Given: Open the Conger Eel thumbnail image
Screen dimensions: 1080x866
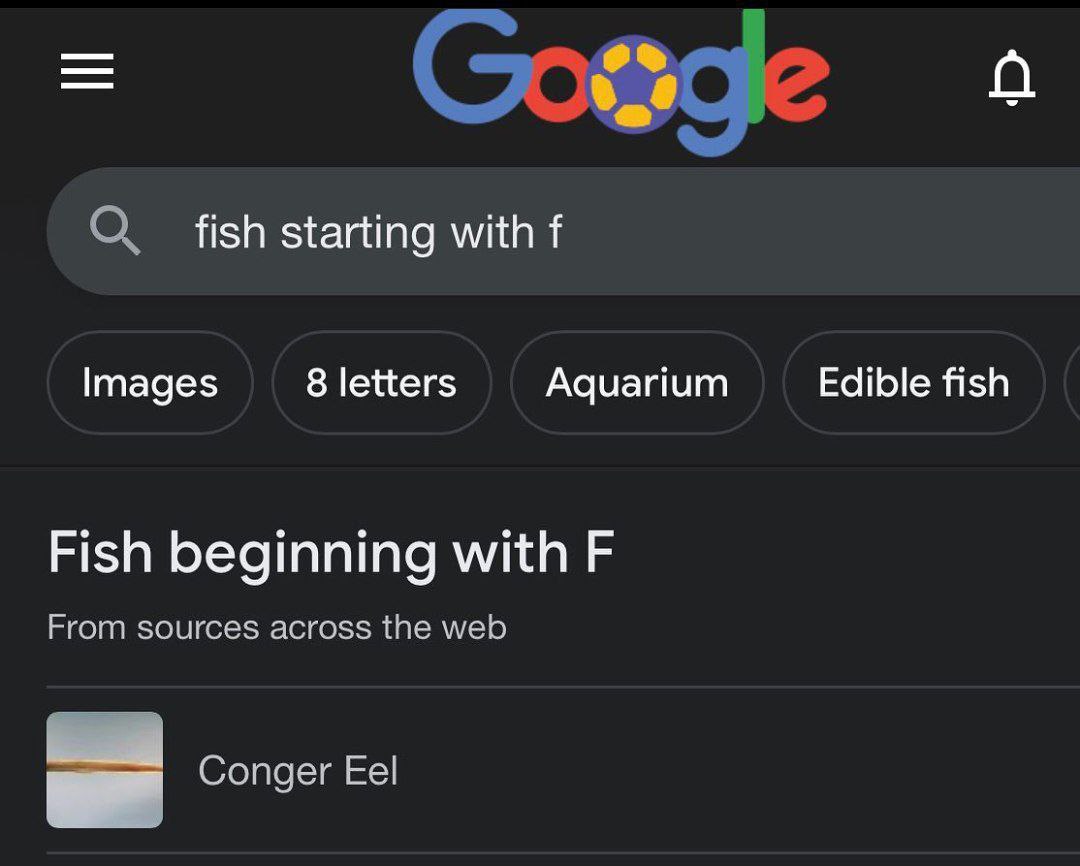Looking at the screenshot, I should pos(105,770).
